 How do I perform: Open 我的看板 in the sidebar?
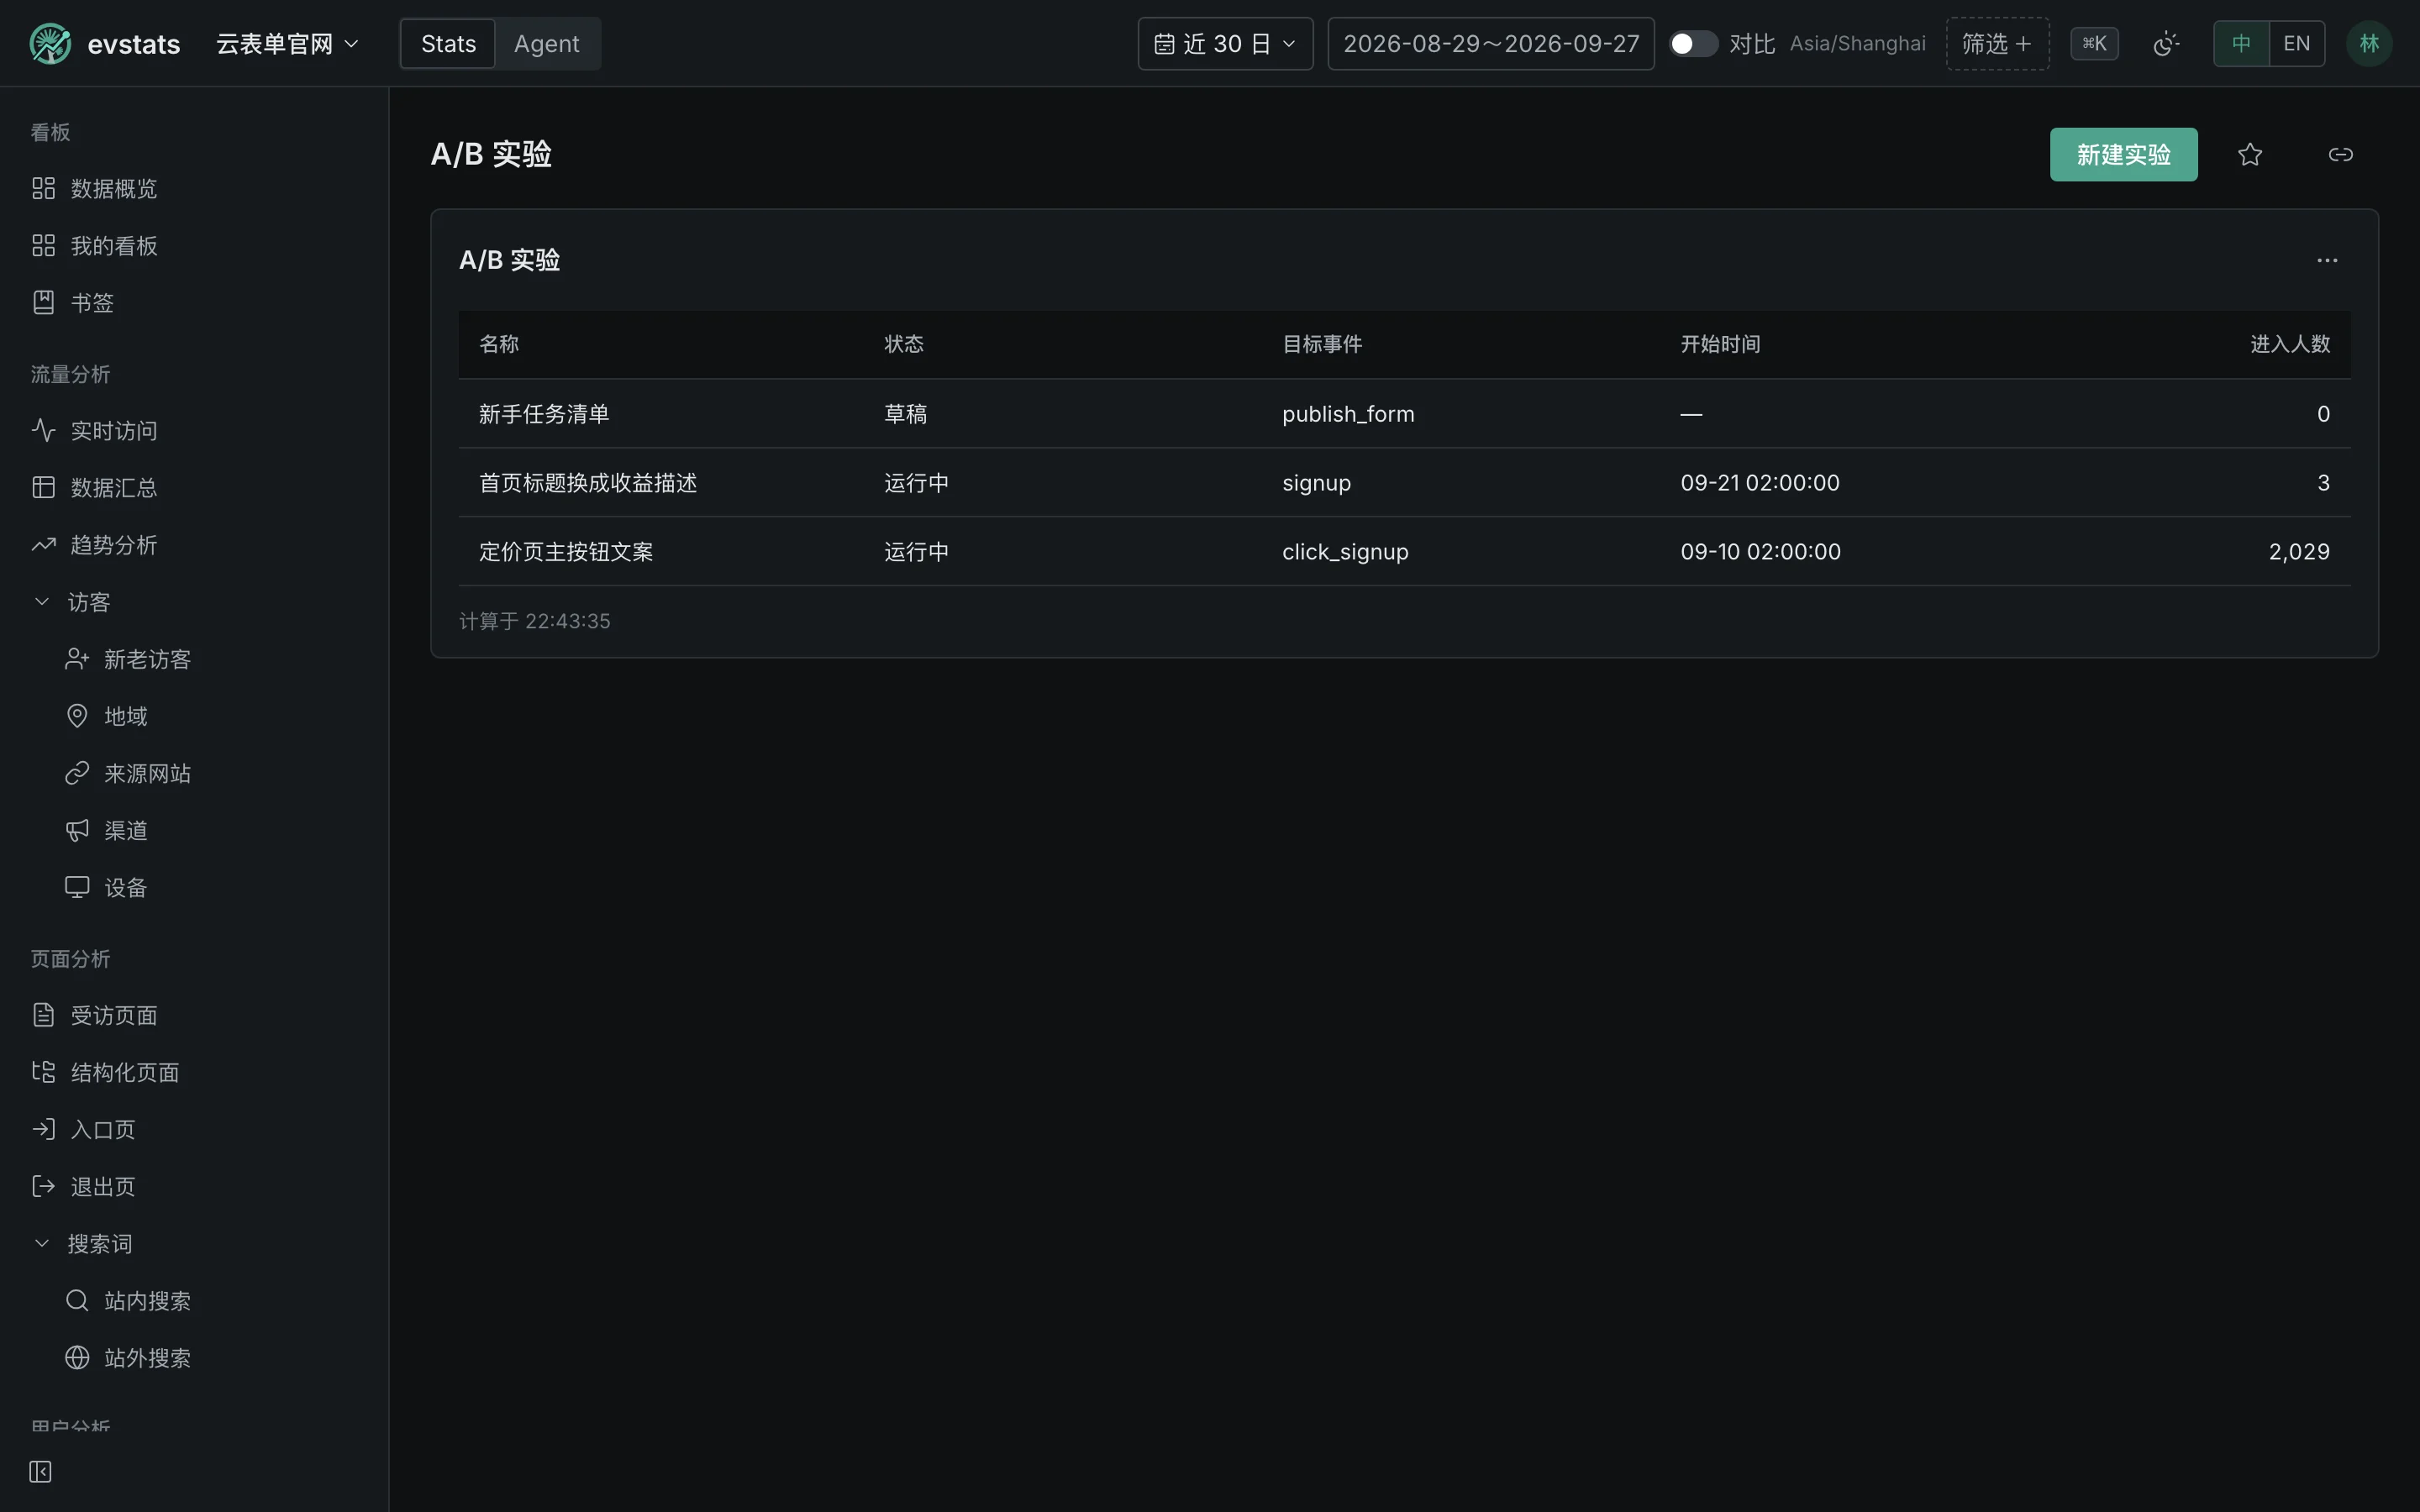click(x=194, y=246)
